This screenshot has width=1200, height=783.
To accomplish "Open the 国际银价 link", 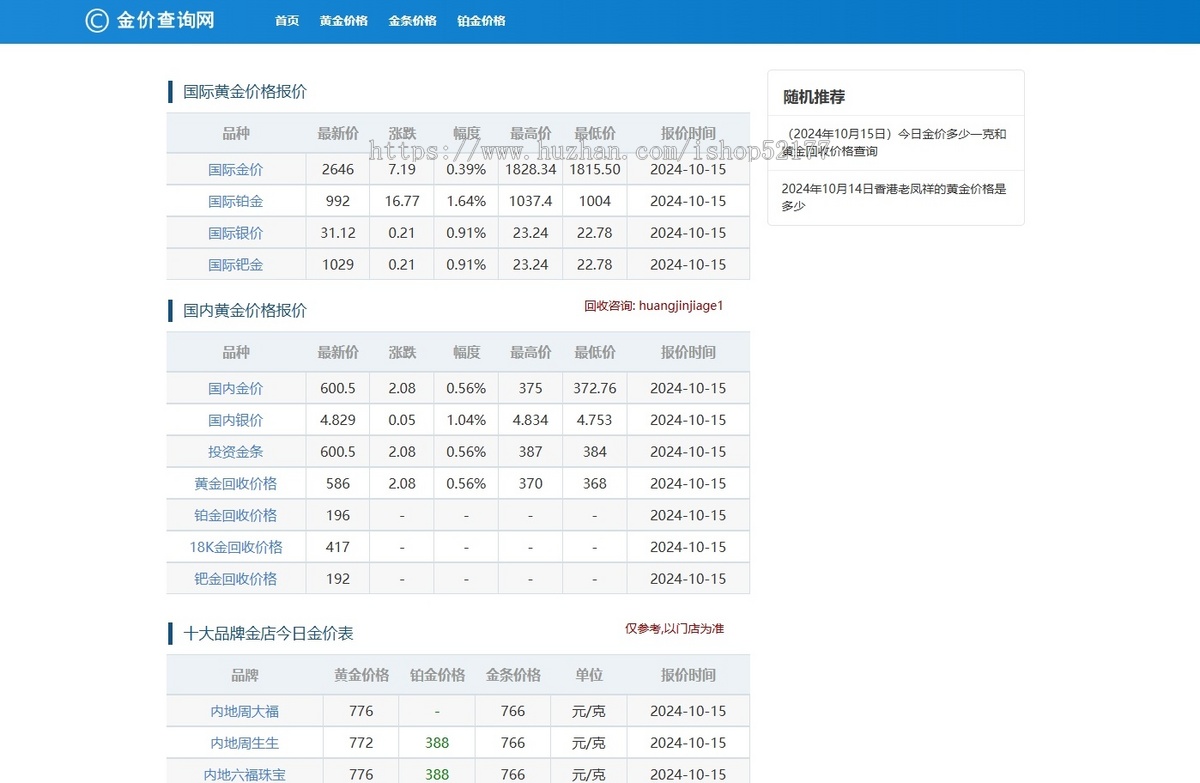I will click(x=236, y=233).
